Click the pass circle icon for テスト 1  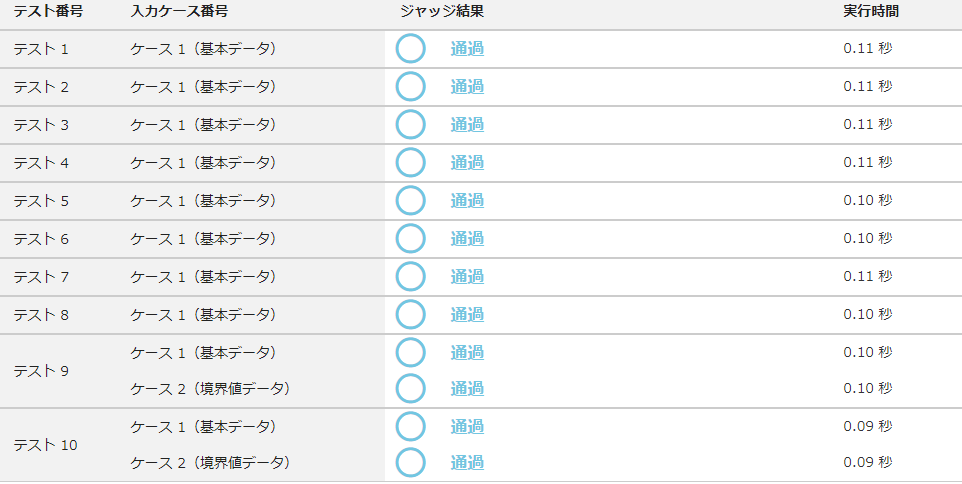coord(410,49)
